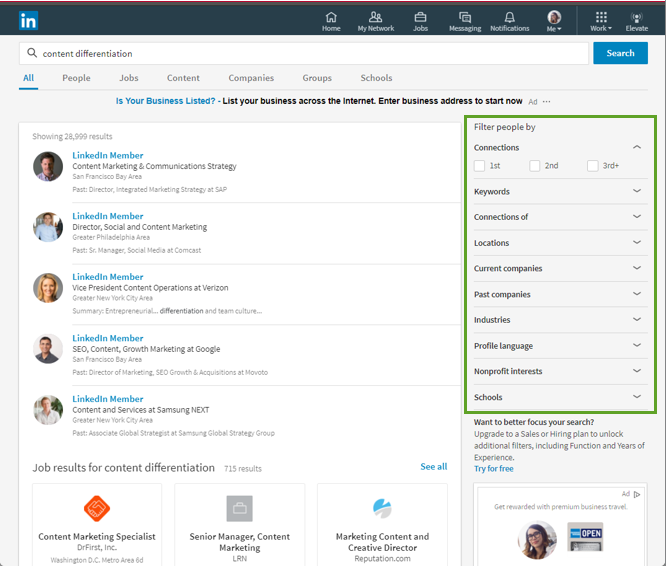
Task: Switch to the Companies tab
Action: (251, 78)
